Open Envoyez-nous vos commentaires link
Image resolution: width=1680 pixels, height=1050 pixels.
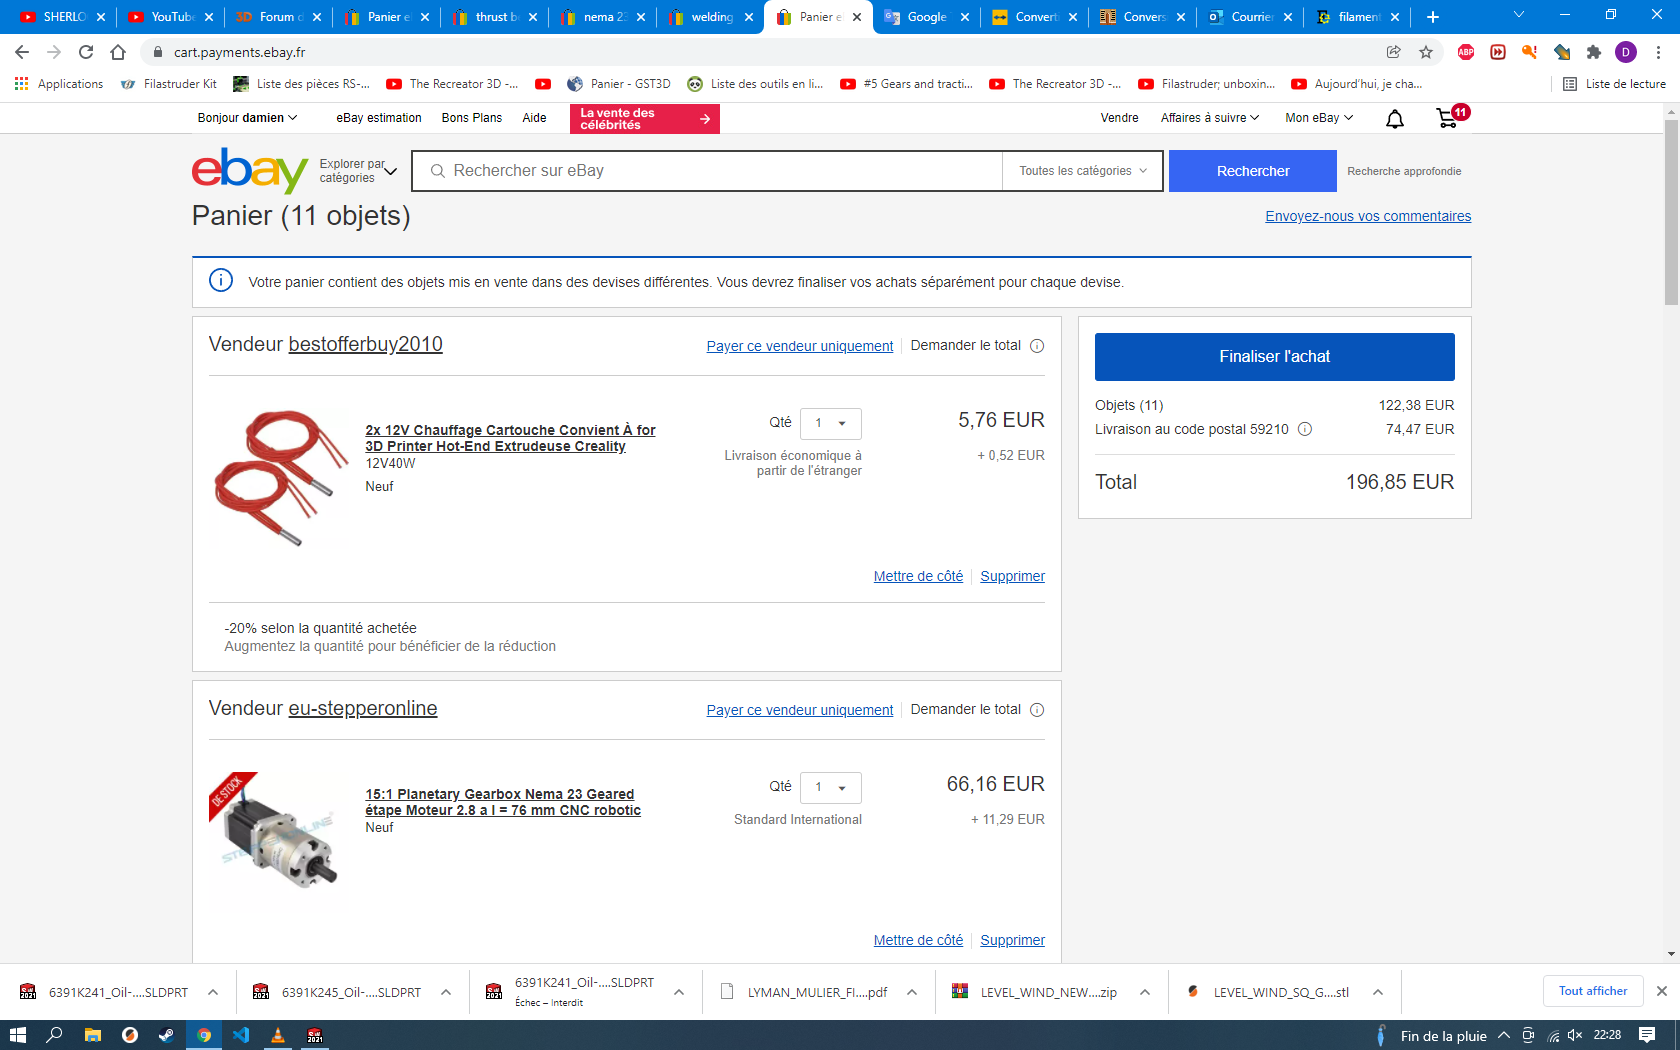1368,216
